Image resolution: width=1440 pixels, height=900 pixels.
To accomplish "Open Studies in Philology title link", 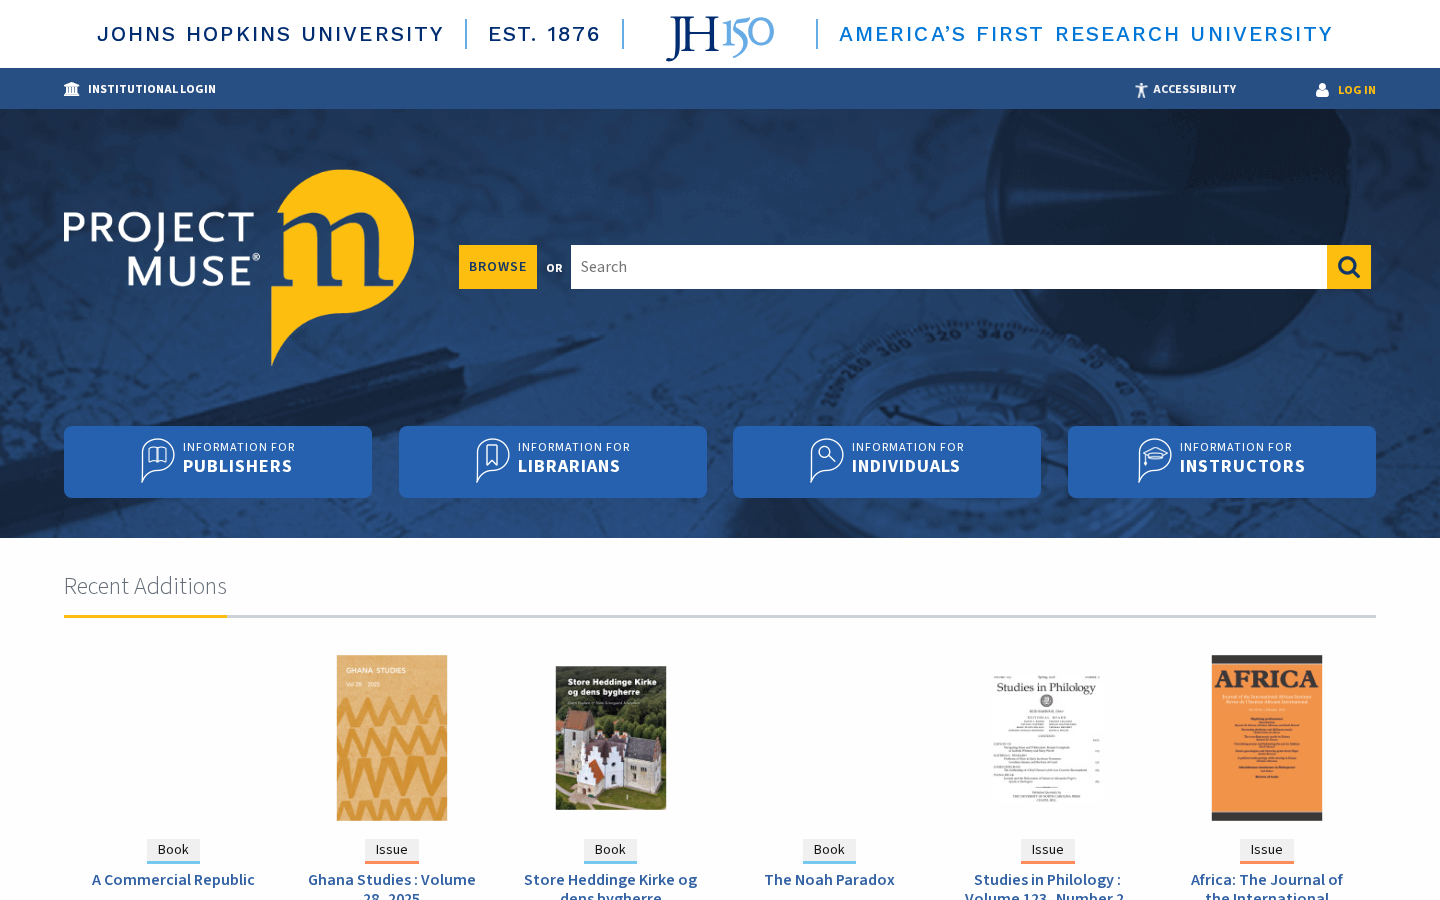I will pos(1047,887).
